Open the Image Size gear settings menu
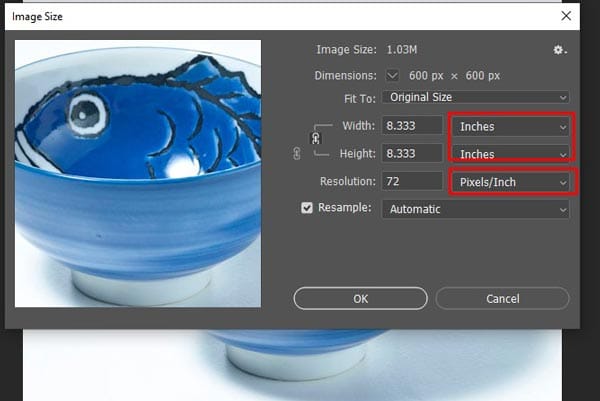The image size is (600, 401). click(560, 50)
